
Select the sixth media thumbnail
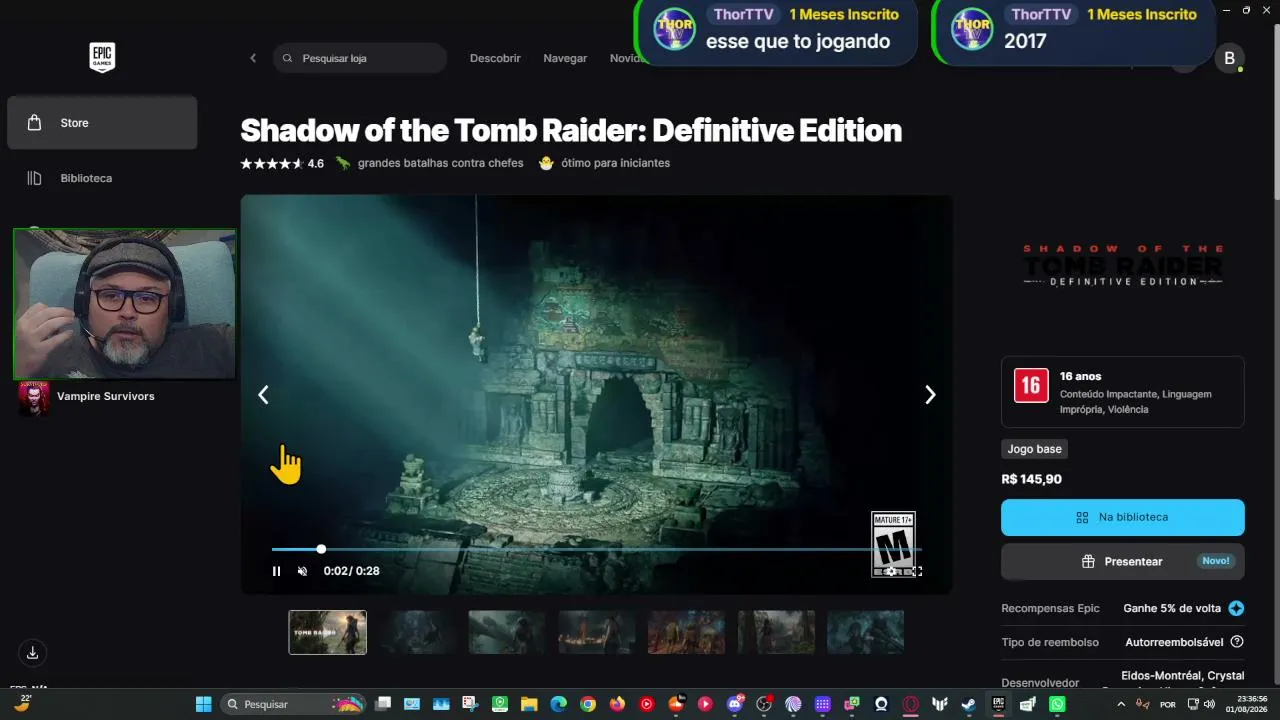(776, 632)
